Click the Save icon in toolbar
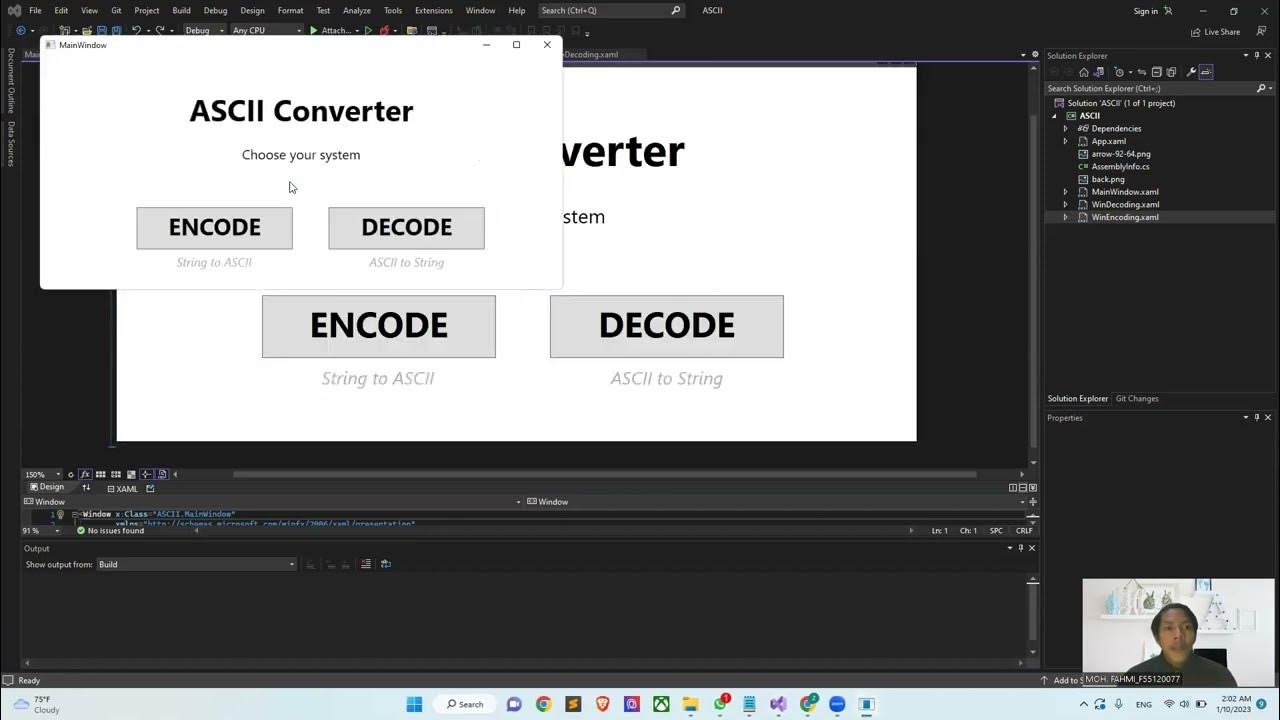The height and width of the screenshot is (720, 1280). pyautogui.click(x=101, y=30)
